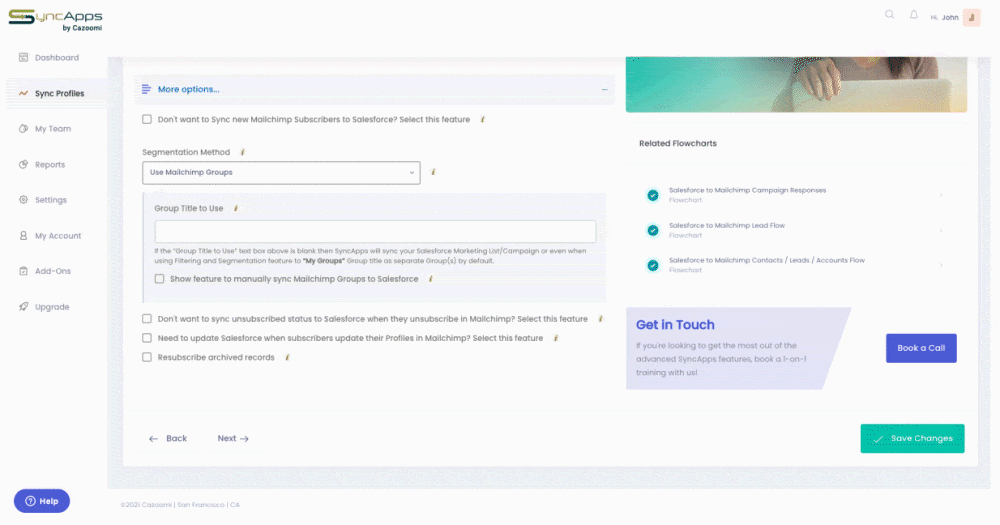This screenshot has height=525, width=1000.
Task: Check Show feature to manually sync Groups
Action: [159, 279]
